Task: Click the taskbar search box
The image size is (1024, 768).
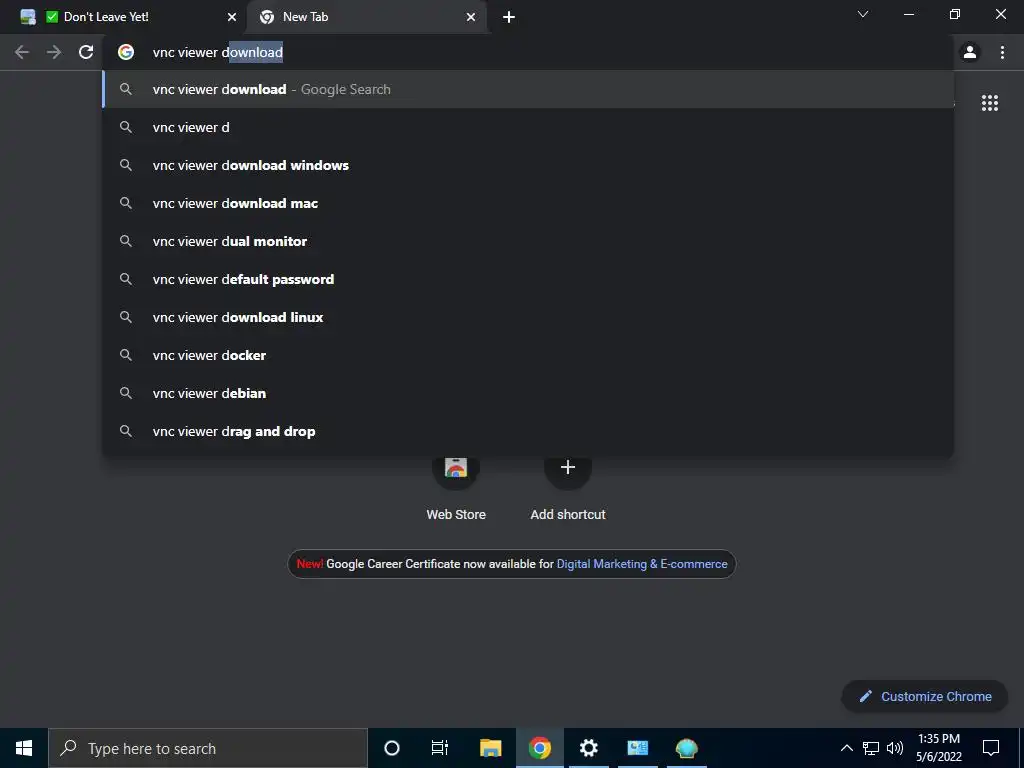Action: click(208, 748)
